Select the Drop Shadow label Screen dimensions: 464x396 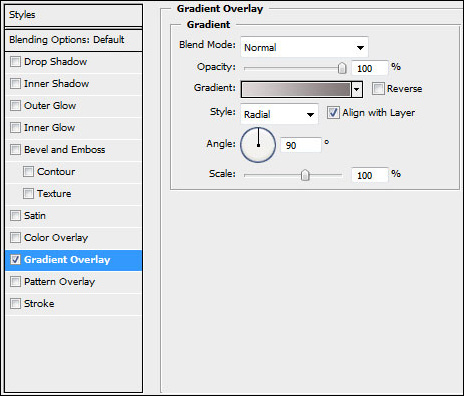coord(56,62)
